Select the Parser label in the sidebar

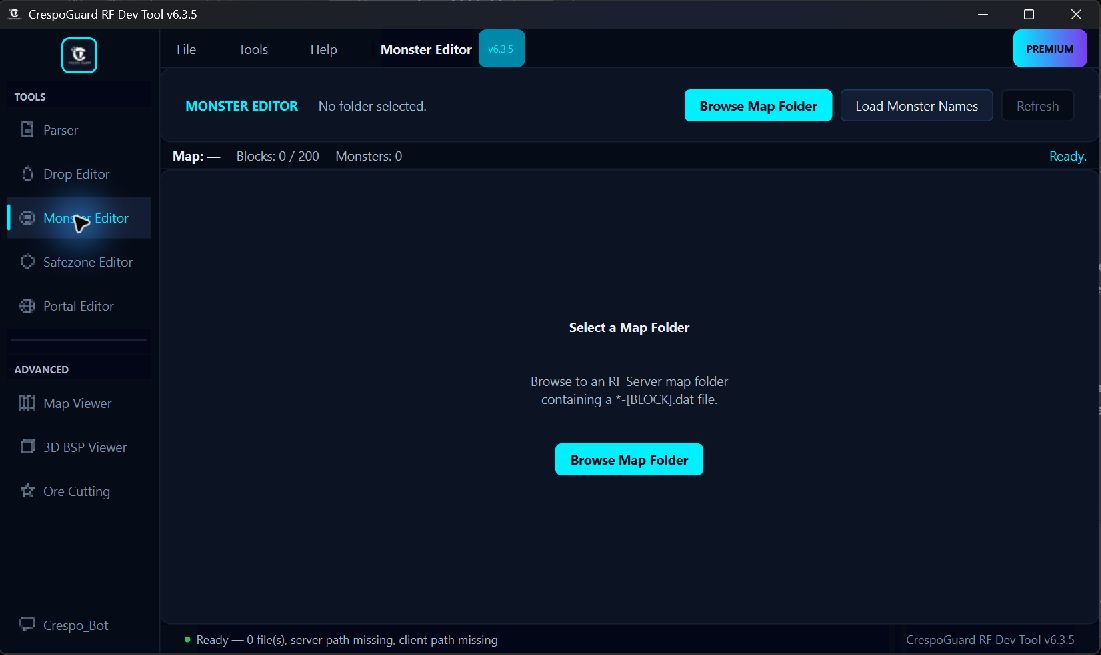[60, 130]
